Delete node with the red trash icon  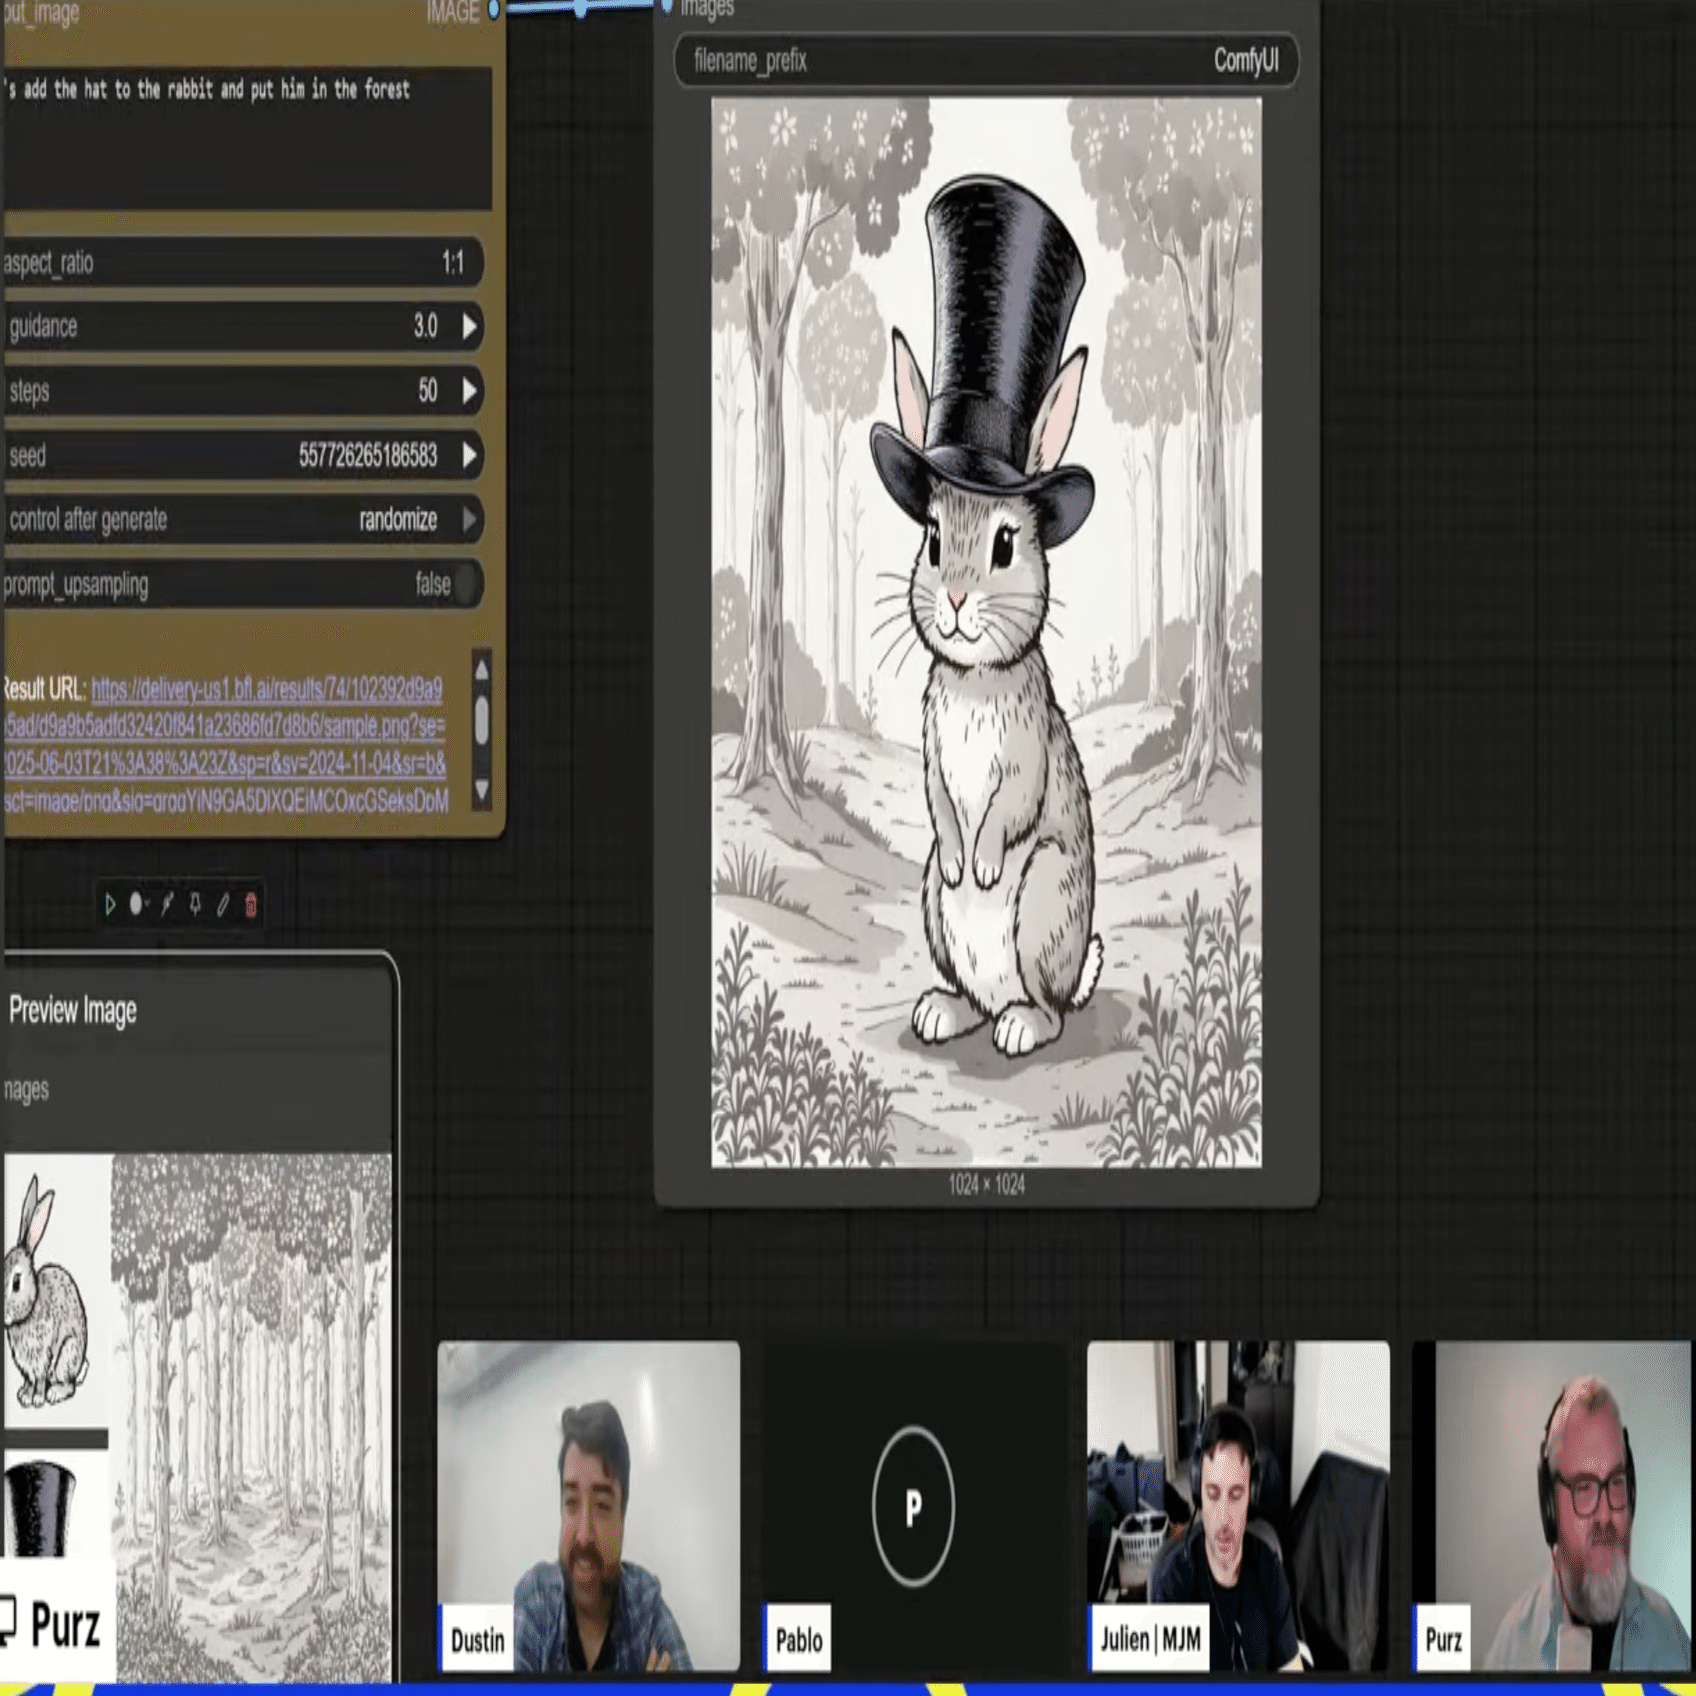pos(251,905)
